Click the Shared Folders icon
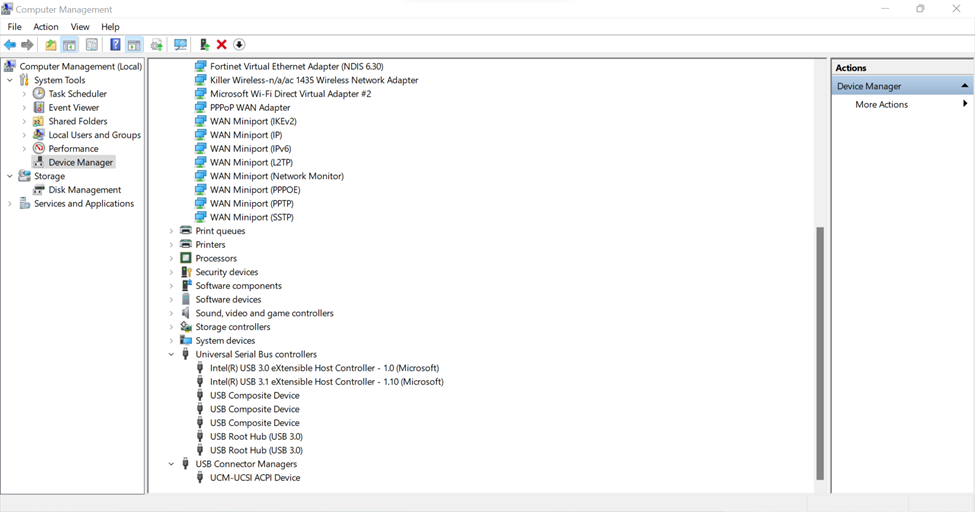975x512 pixels. (x=39, y=121)
